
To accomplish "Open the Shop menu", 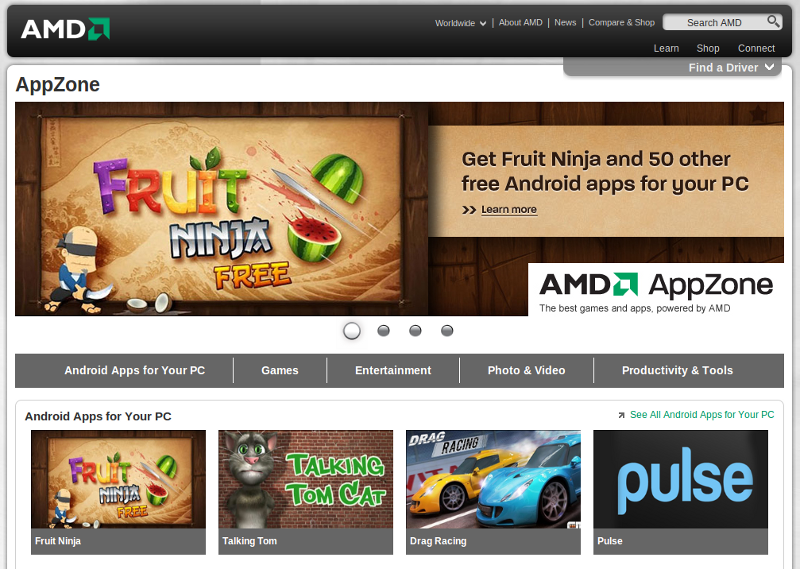I will point(708,48).
